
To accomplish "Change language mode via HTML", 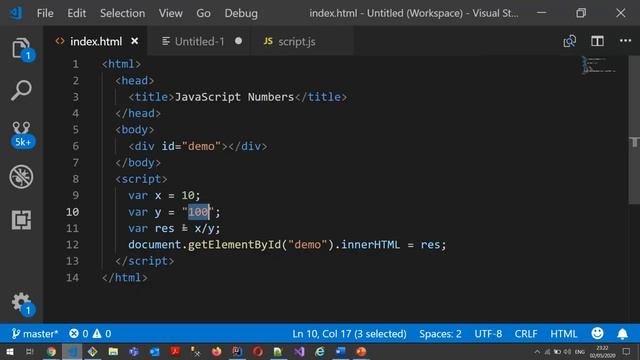I will [564, 334].
